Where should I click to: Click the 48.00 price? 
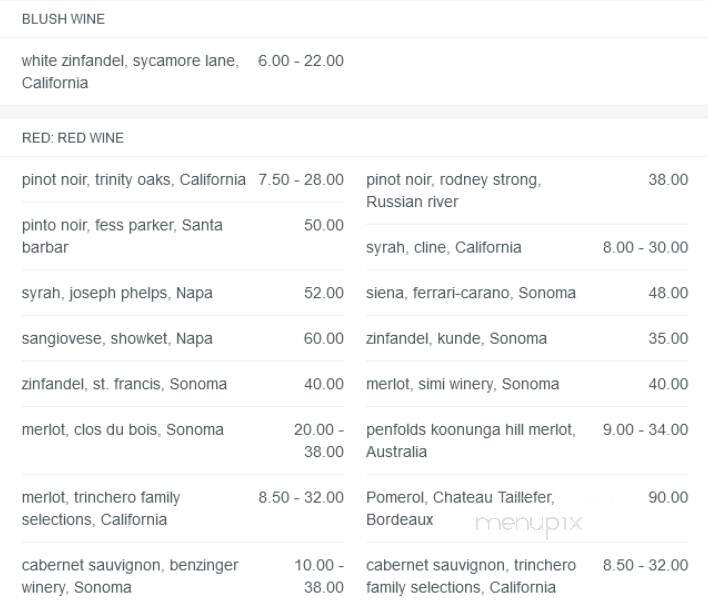tap(668, 293)
